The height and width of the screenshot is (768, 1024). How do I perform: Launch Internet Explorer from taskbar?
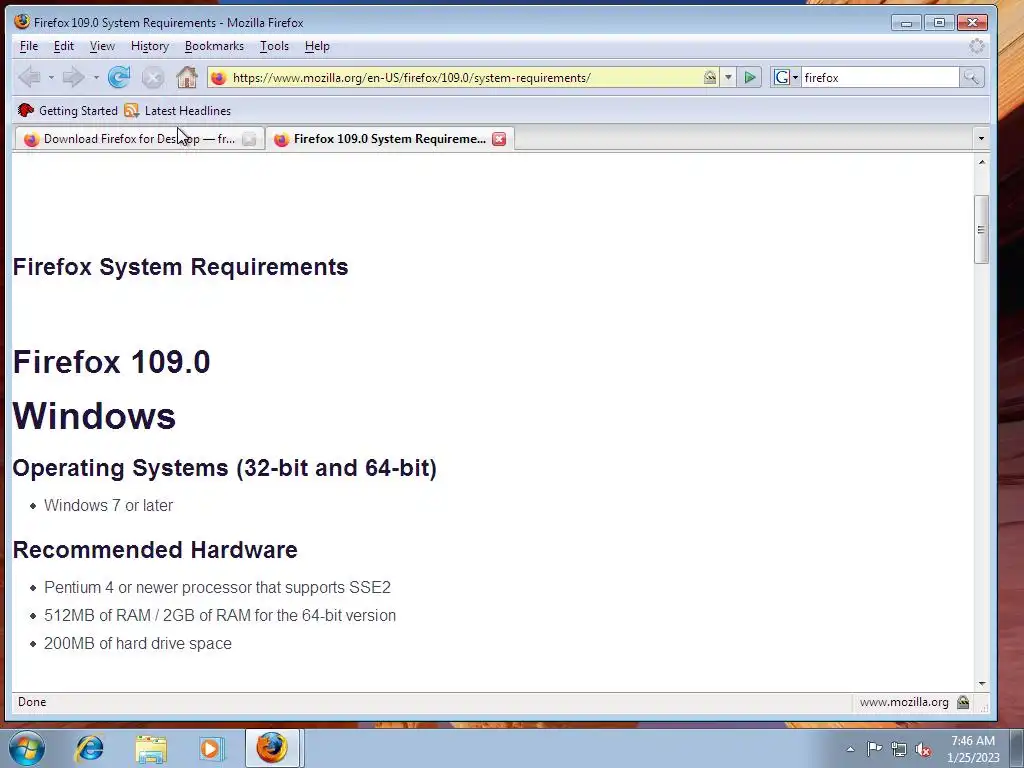pyautogui.click(x=89, y=748)
